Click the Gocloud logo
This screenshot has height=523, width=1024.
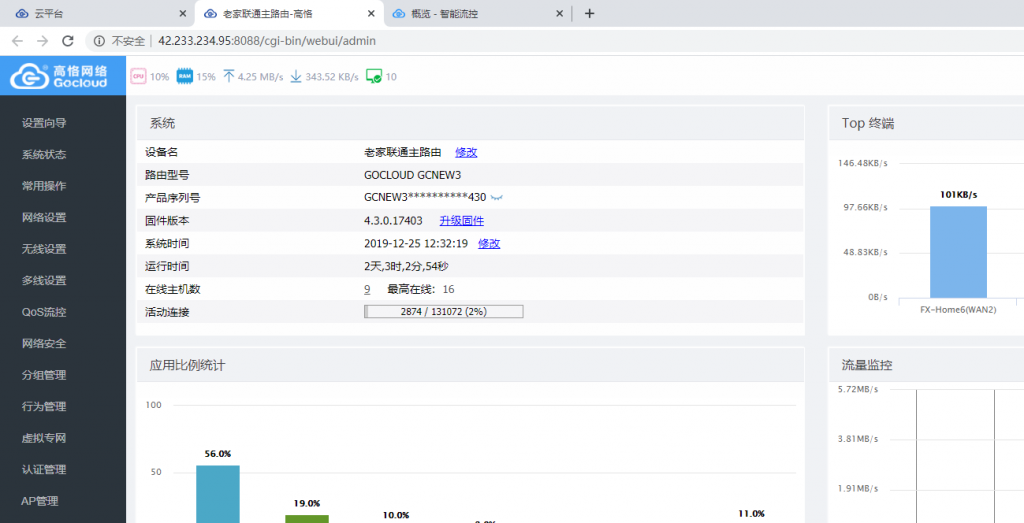[63, 76]
